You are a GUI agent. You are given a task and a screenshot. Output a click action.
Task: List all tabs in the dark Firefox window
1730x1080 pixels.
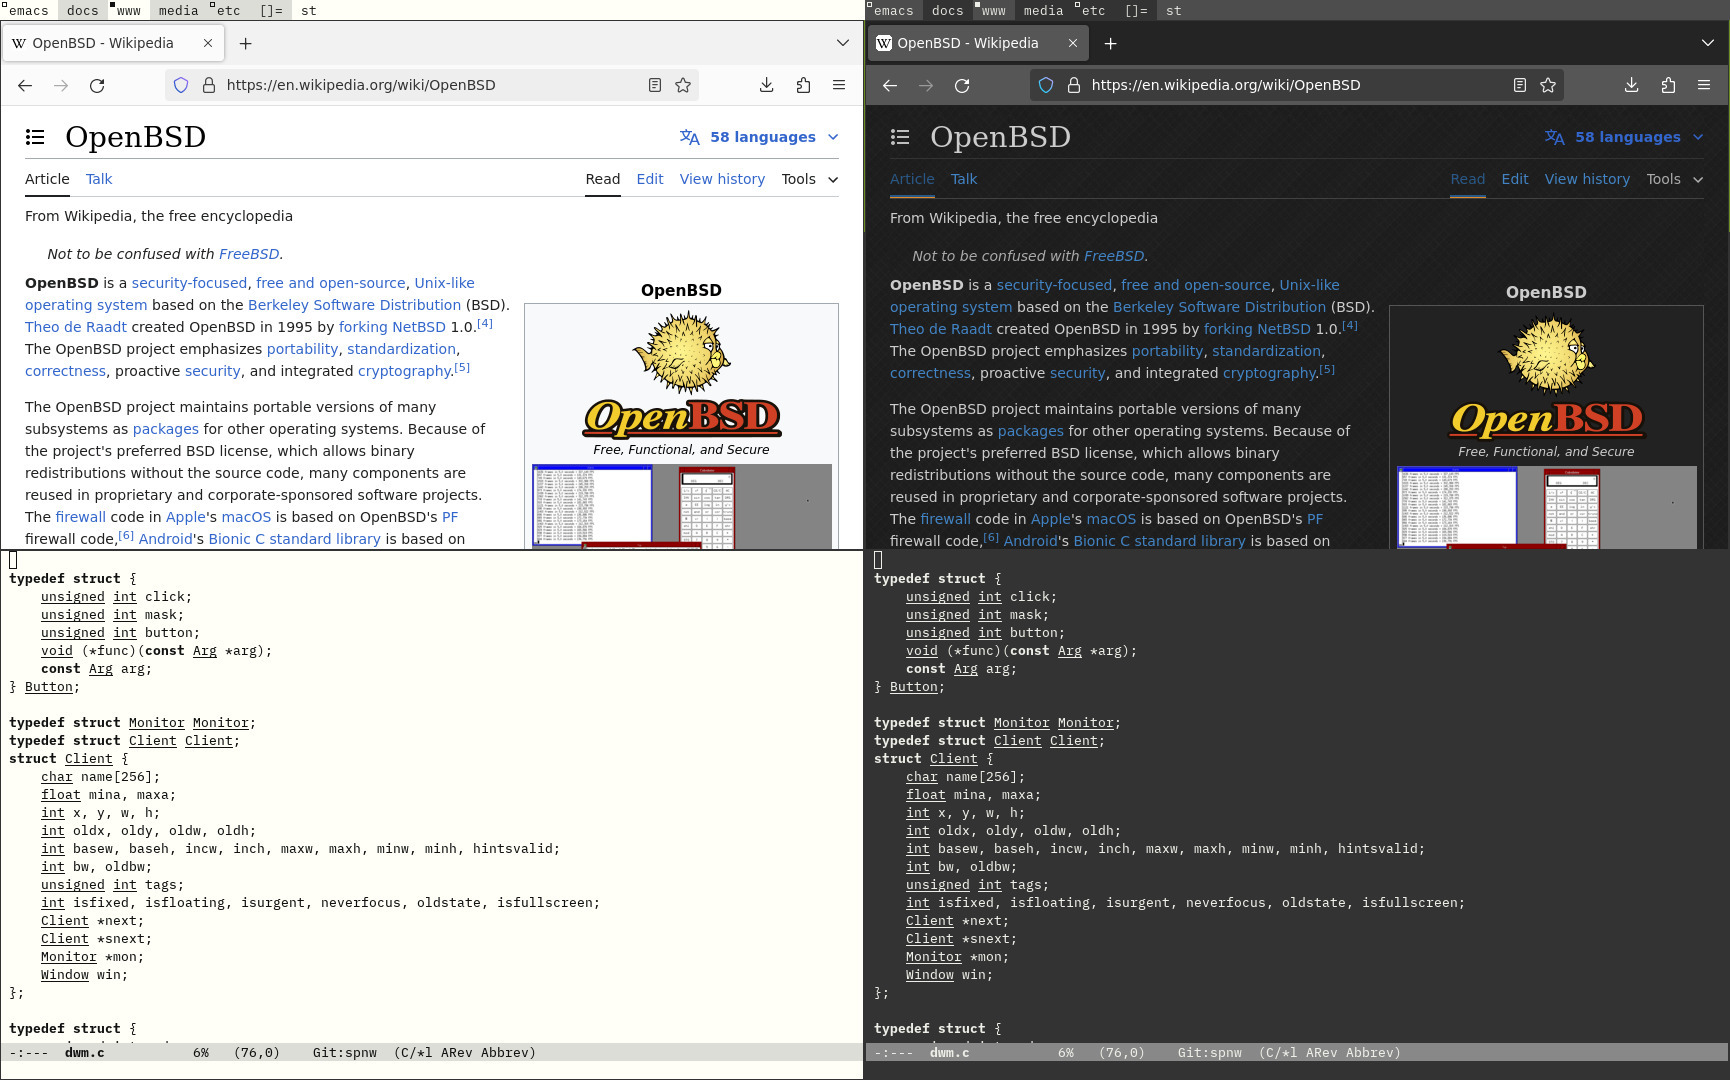click(1708, 43)
